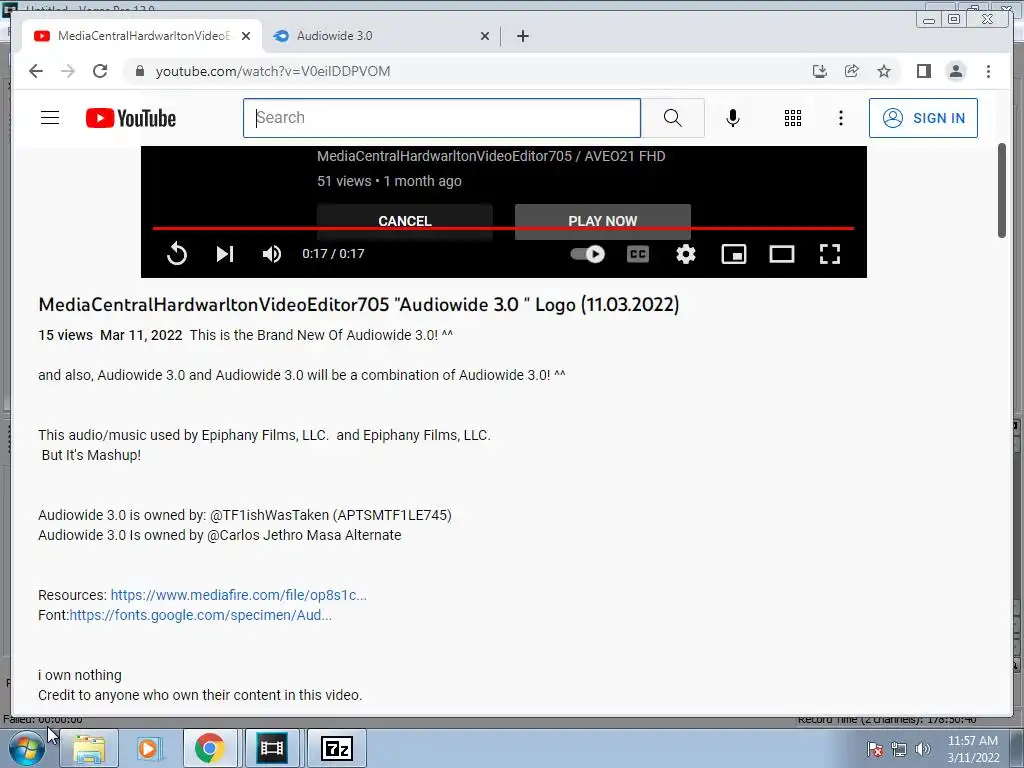Close the YouTube video tab
1024x768 pixels.
click(x=246, y=36)
